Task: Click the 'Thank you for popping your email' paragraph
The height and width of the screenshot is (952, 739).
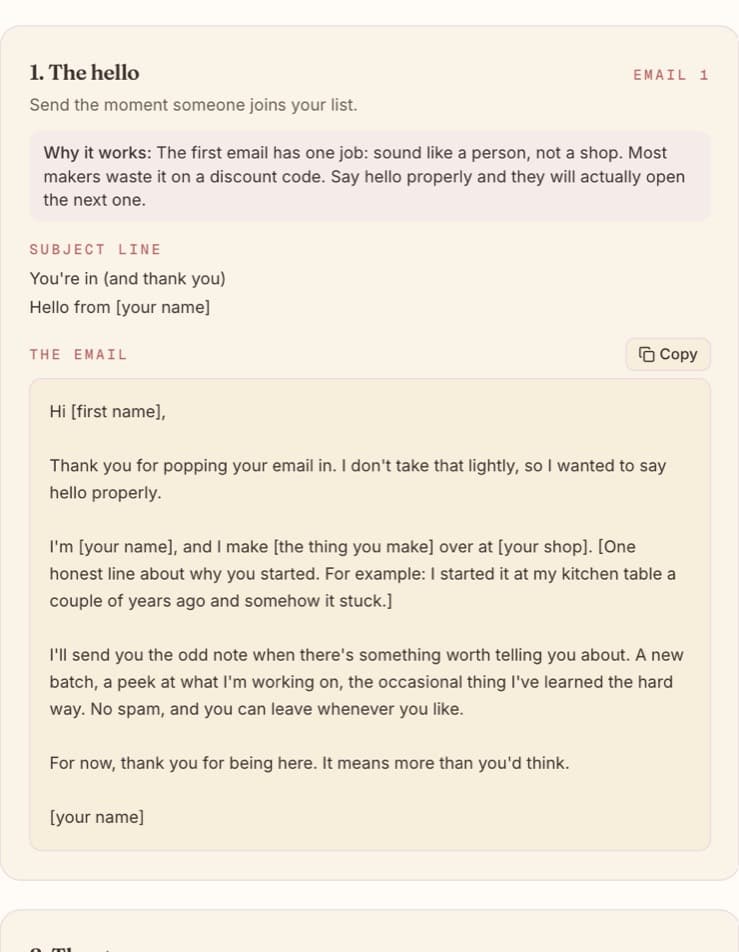Action: pyautogui.click(x=358, y=479)
